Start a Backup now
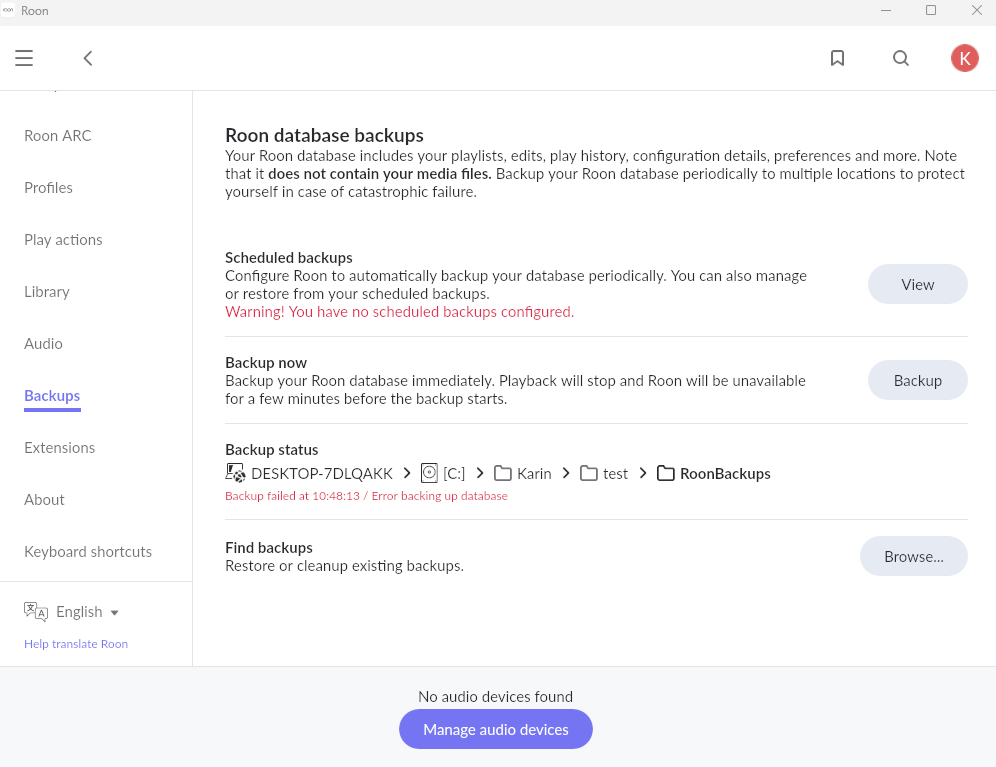996x767 pixels. pyautogui.click(x=917, y=380)
